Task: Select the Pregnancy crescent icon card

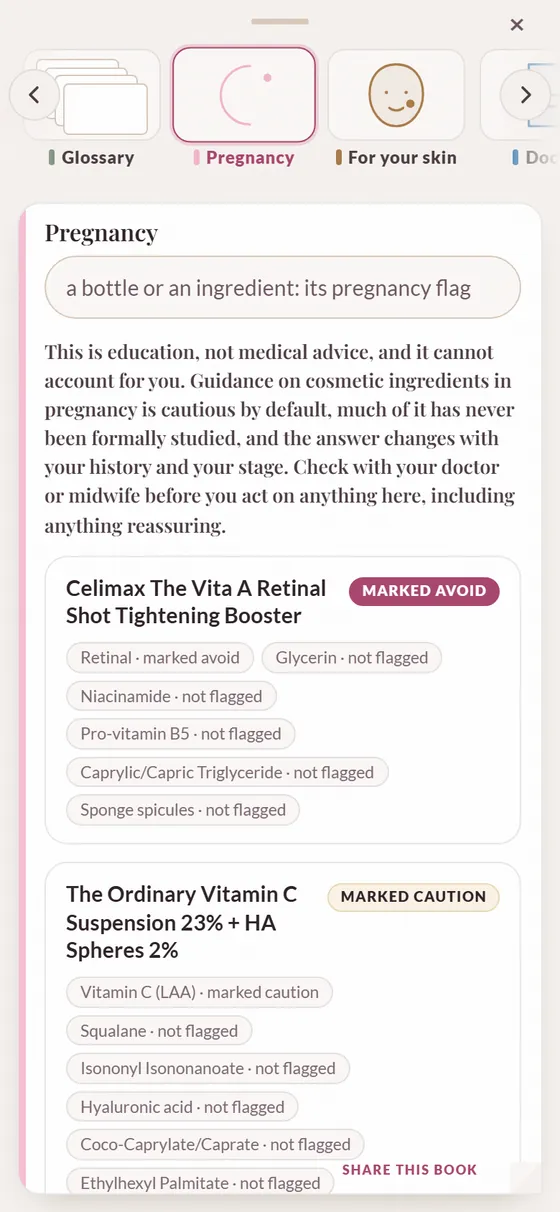Action: point(244,95)
